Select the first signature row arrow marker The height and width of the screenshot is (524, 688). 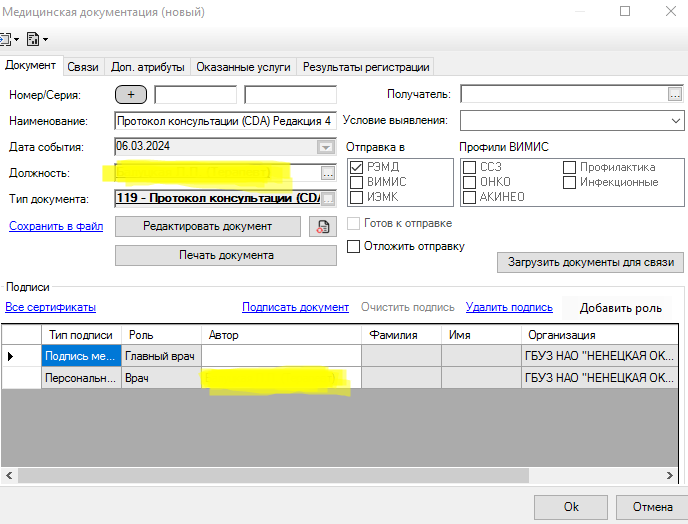pos(11,356)
